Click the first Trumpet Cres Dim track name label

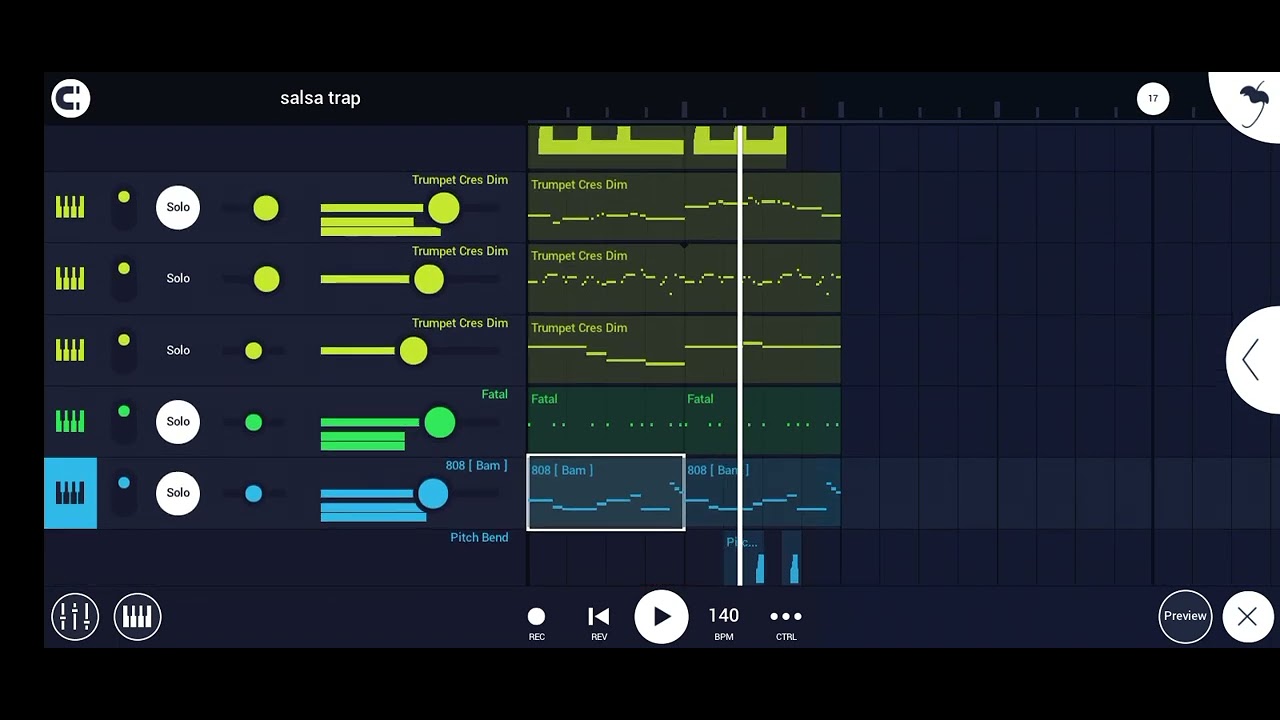460,180
